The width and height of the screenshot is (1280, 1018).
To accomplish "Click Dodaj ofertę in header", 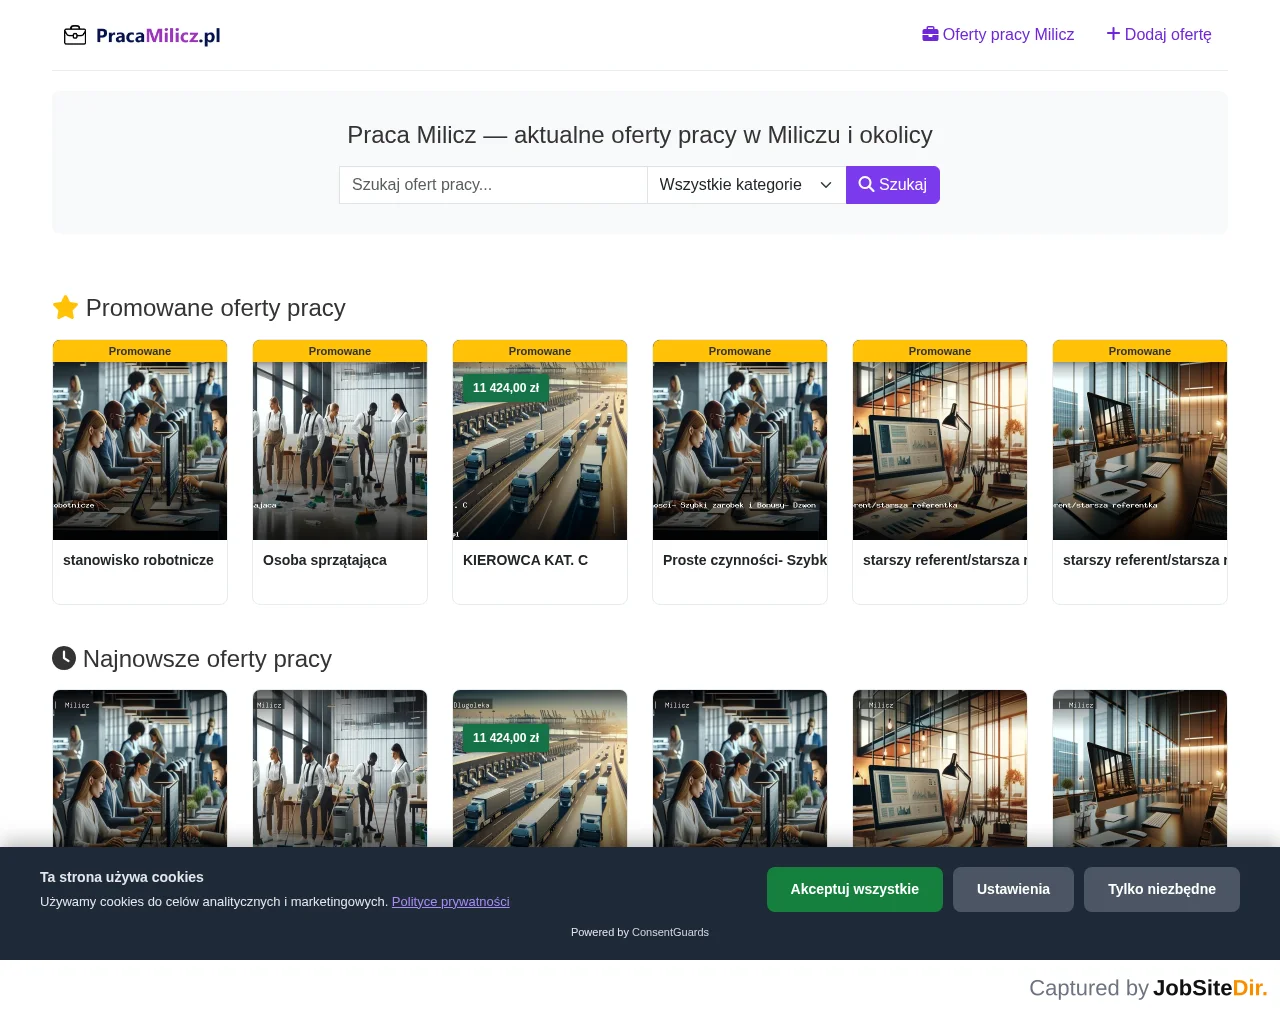I will 1159,34.
